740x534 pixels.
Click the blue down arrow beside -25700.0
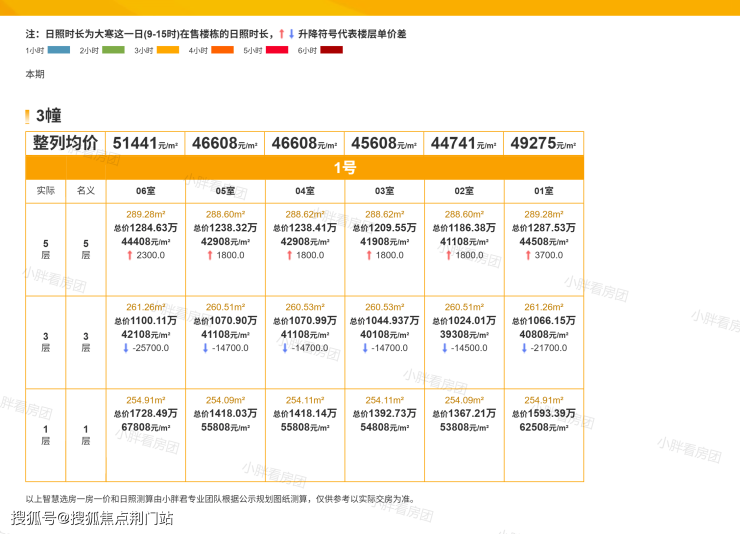124,348
